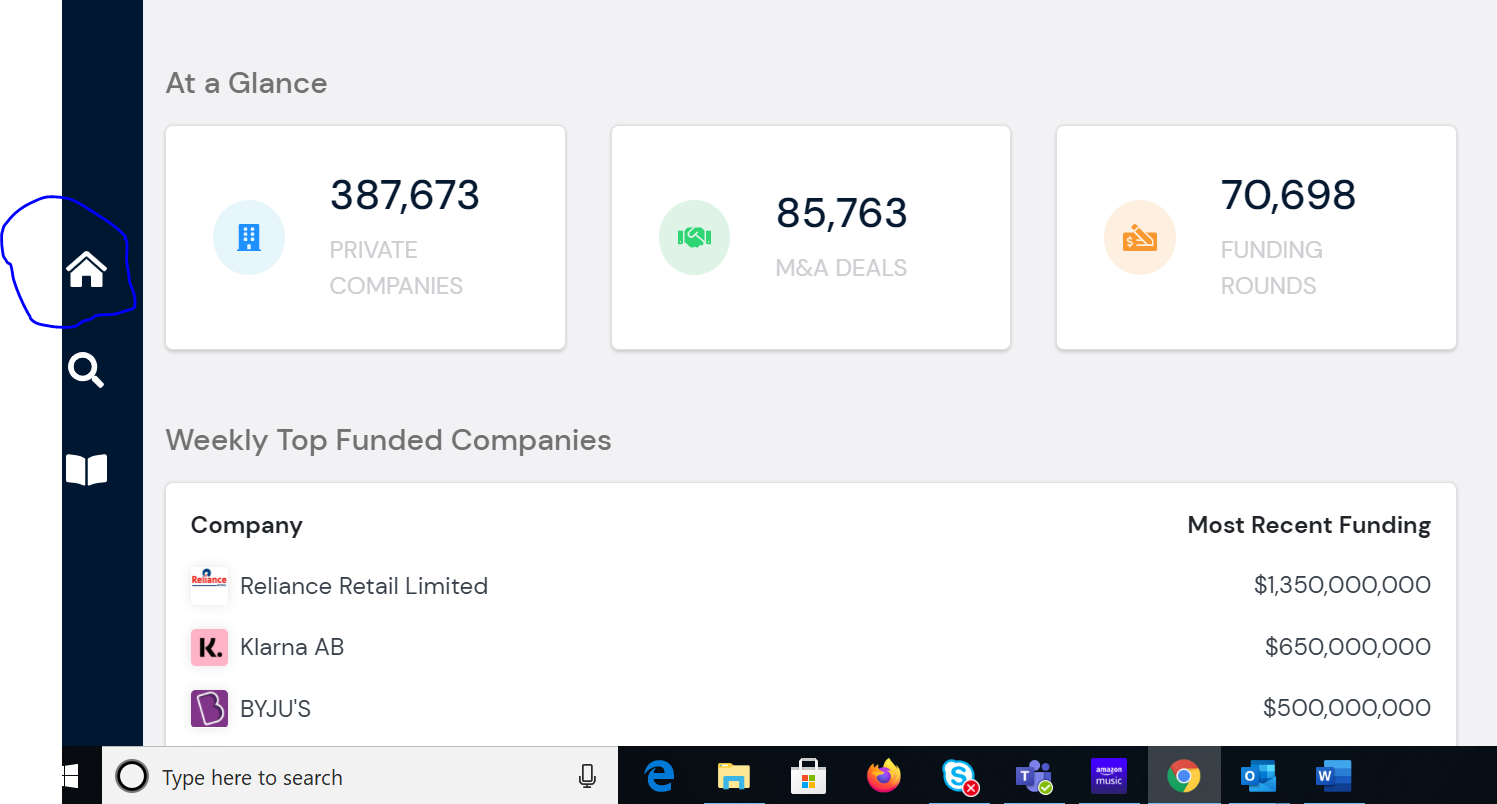Open the Home page from sidebar
This screenshot has width=1497, height=804.
[87, 269]
